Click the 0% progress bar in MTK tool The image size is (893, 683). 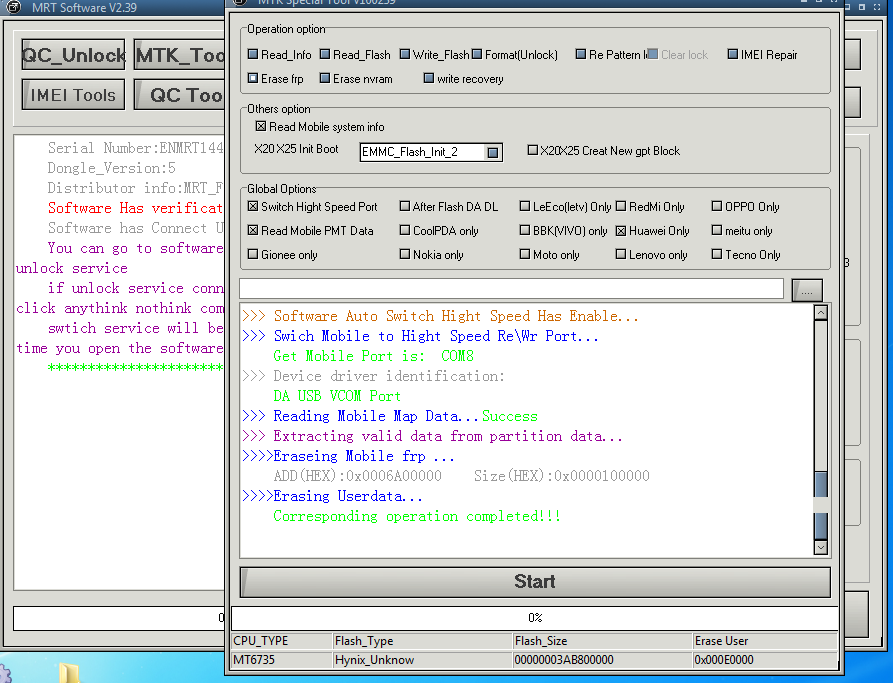pyautogui.click(x=535, y=618)
